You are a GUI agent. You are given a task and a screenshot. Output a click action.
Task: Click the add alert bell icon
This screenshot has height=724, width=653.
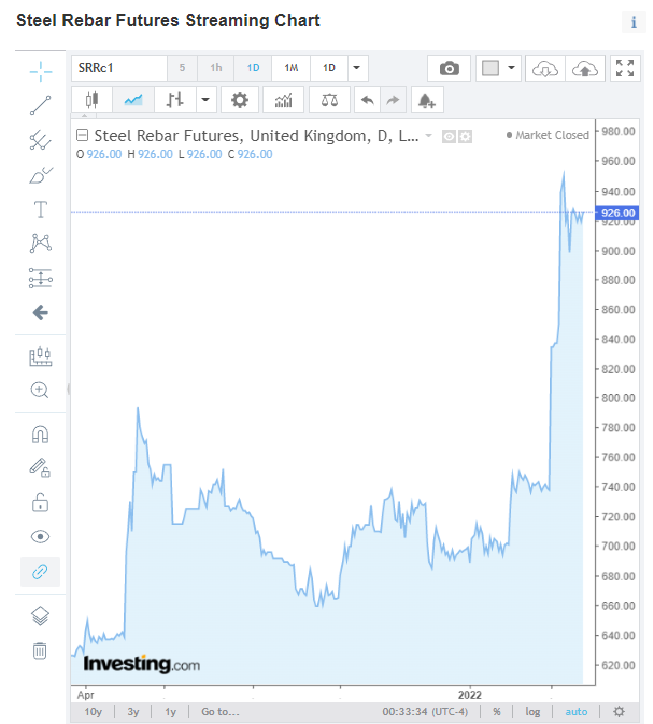coord(427,100)
